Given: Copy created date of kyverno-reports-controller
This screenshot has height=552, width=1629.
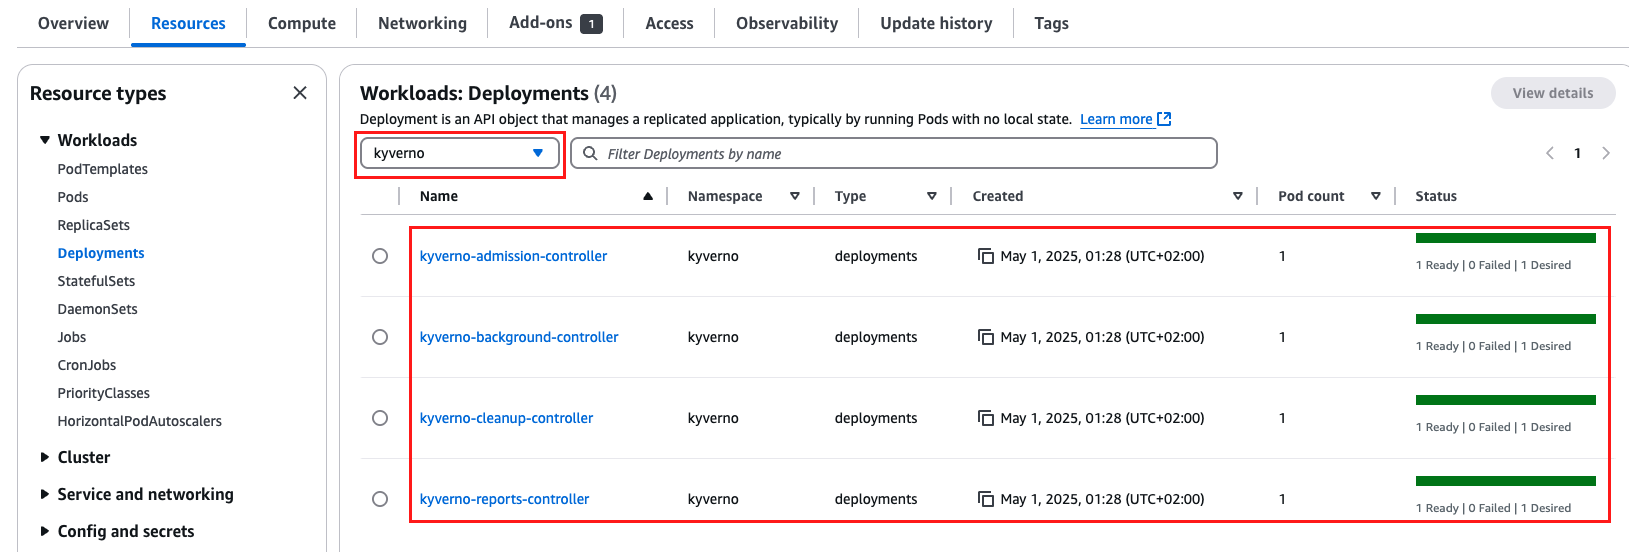Looking at the screenshot, I should 986,499.
